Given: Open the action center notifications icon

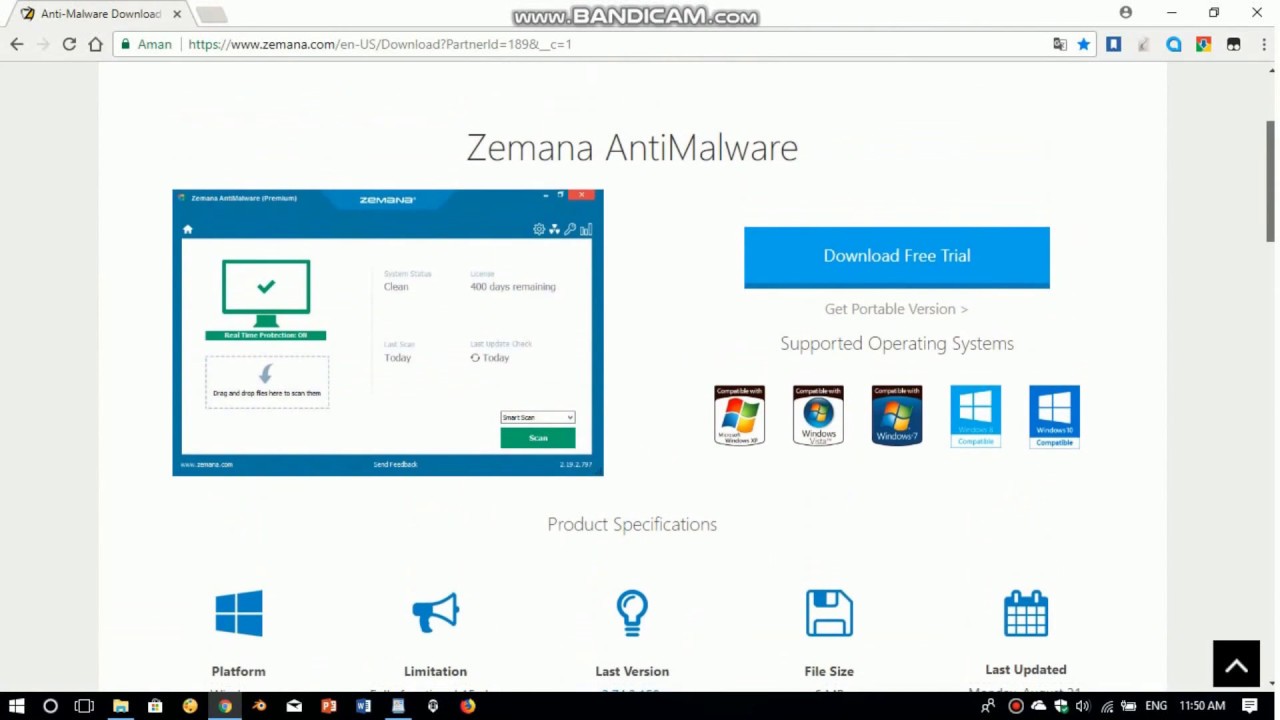Looking at the screenshot, I should pyautogui.click(x=1250, y=706).
